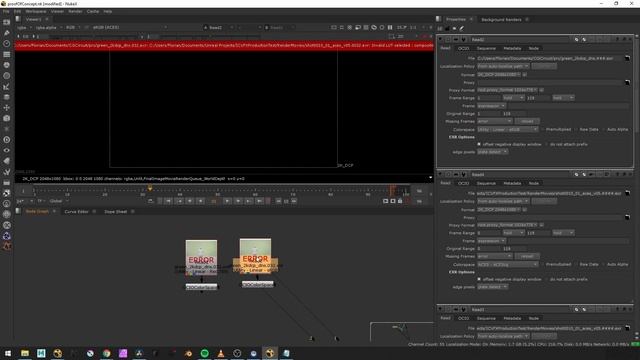Toggle Auto Alpha checkbox in Read2 panel

click(604, 129)
